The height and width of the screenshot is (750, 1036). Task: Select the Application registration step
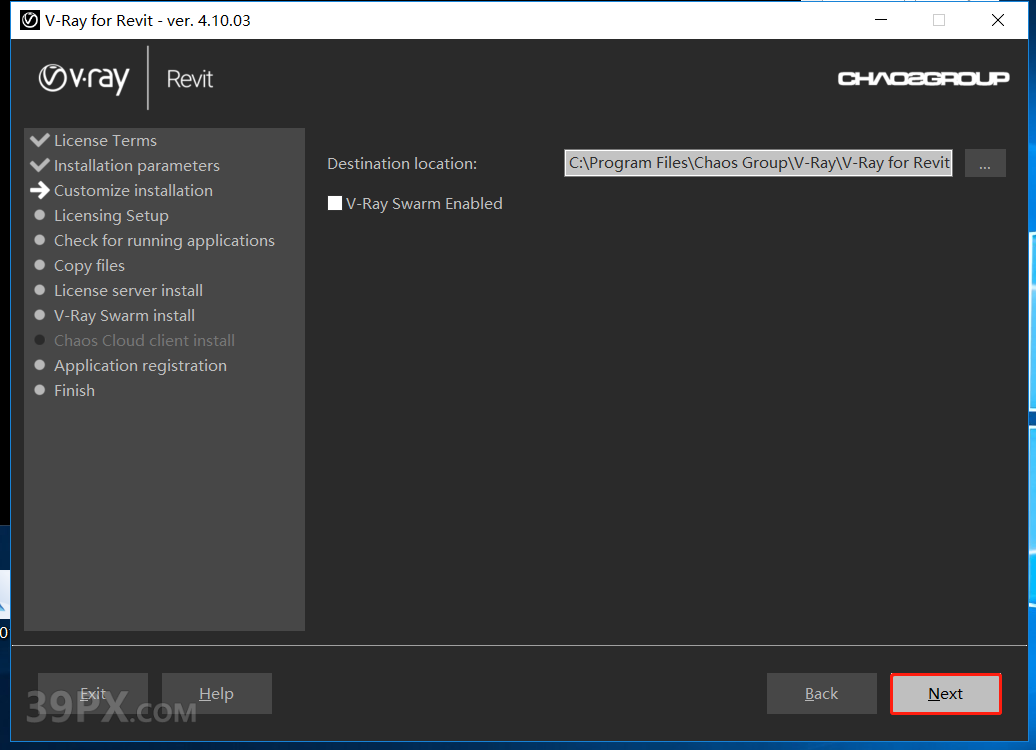(x=140, y=366)
